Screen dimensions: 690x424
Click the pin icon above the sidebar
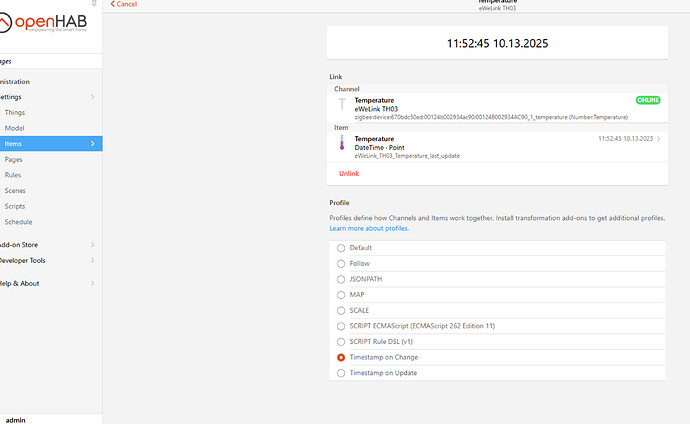(95, 5)
